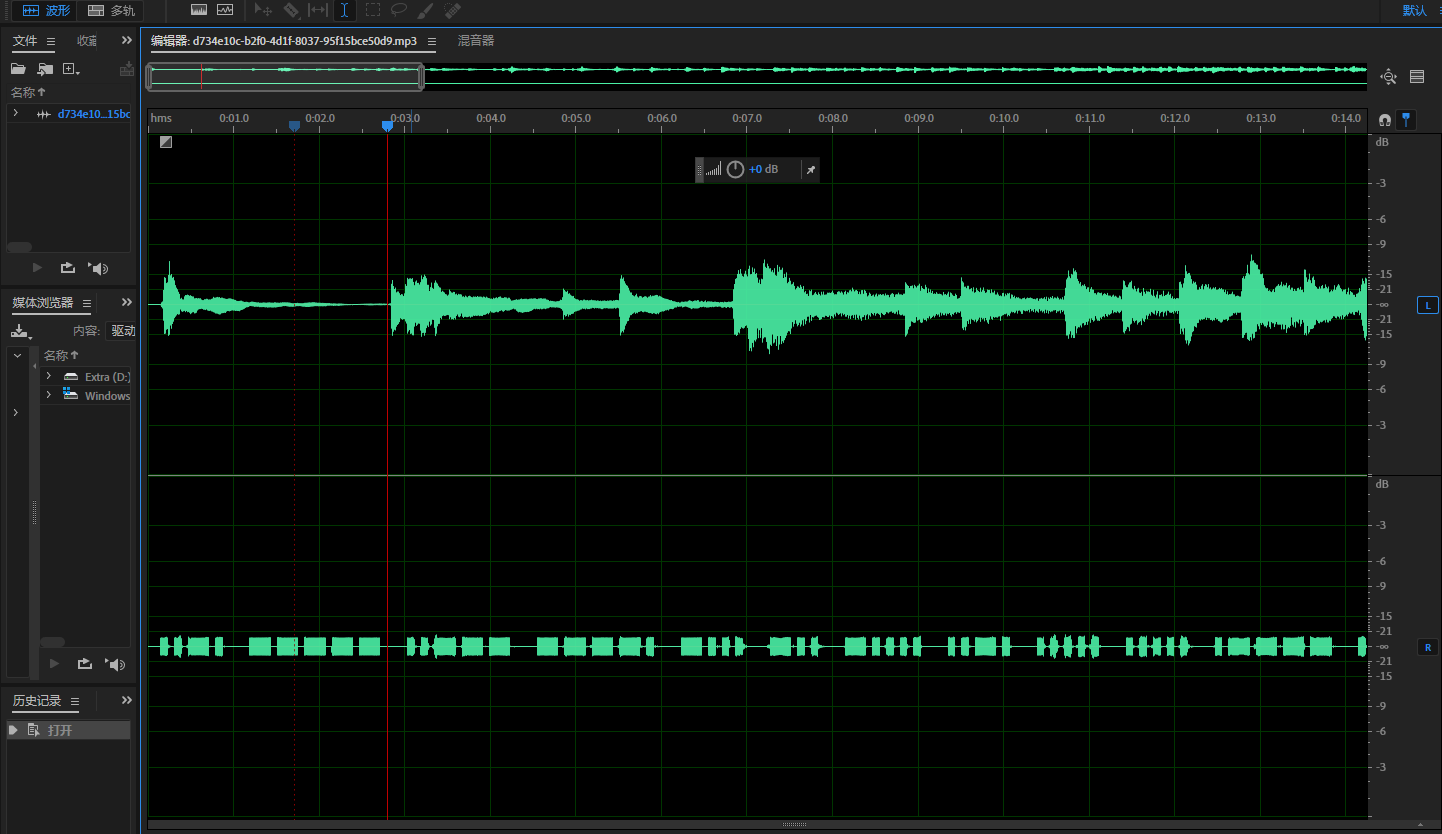The image size is (1442, 834).
Task: Click the spectral display settings list icon
Action: (1417, 77)
